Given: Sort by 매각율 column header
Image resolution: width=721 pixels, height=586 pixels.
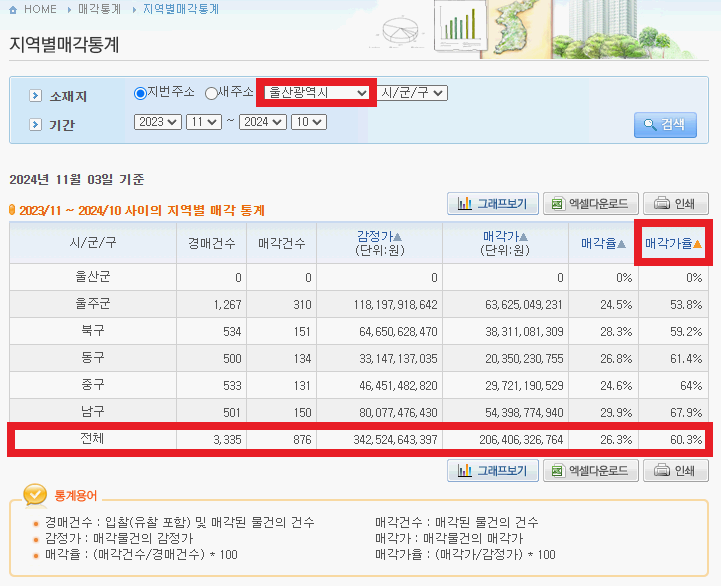Looking at the screenshot, I should tap(603, 243).
